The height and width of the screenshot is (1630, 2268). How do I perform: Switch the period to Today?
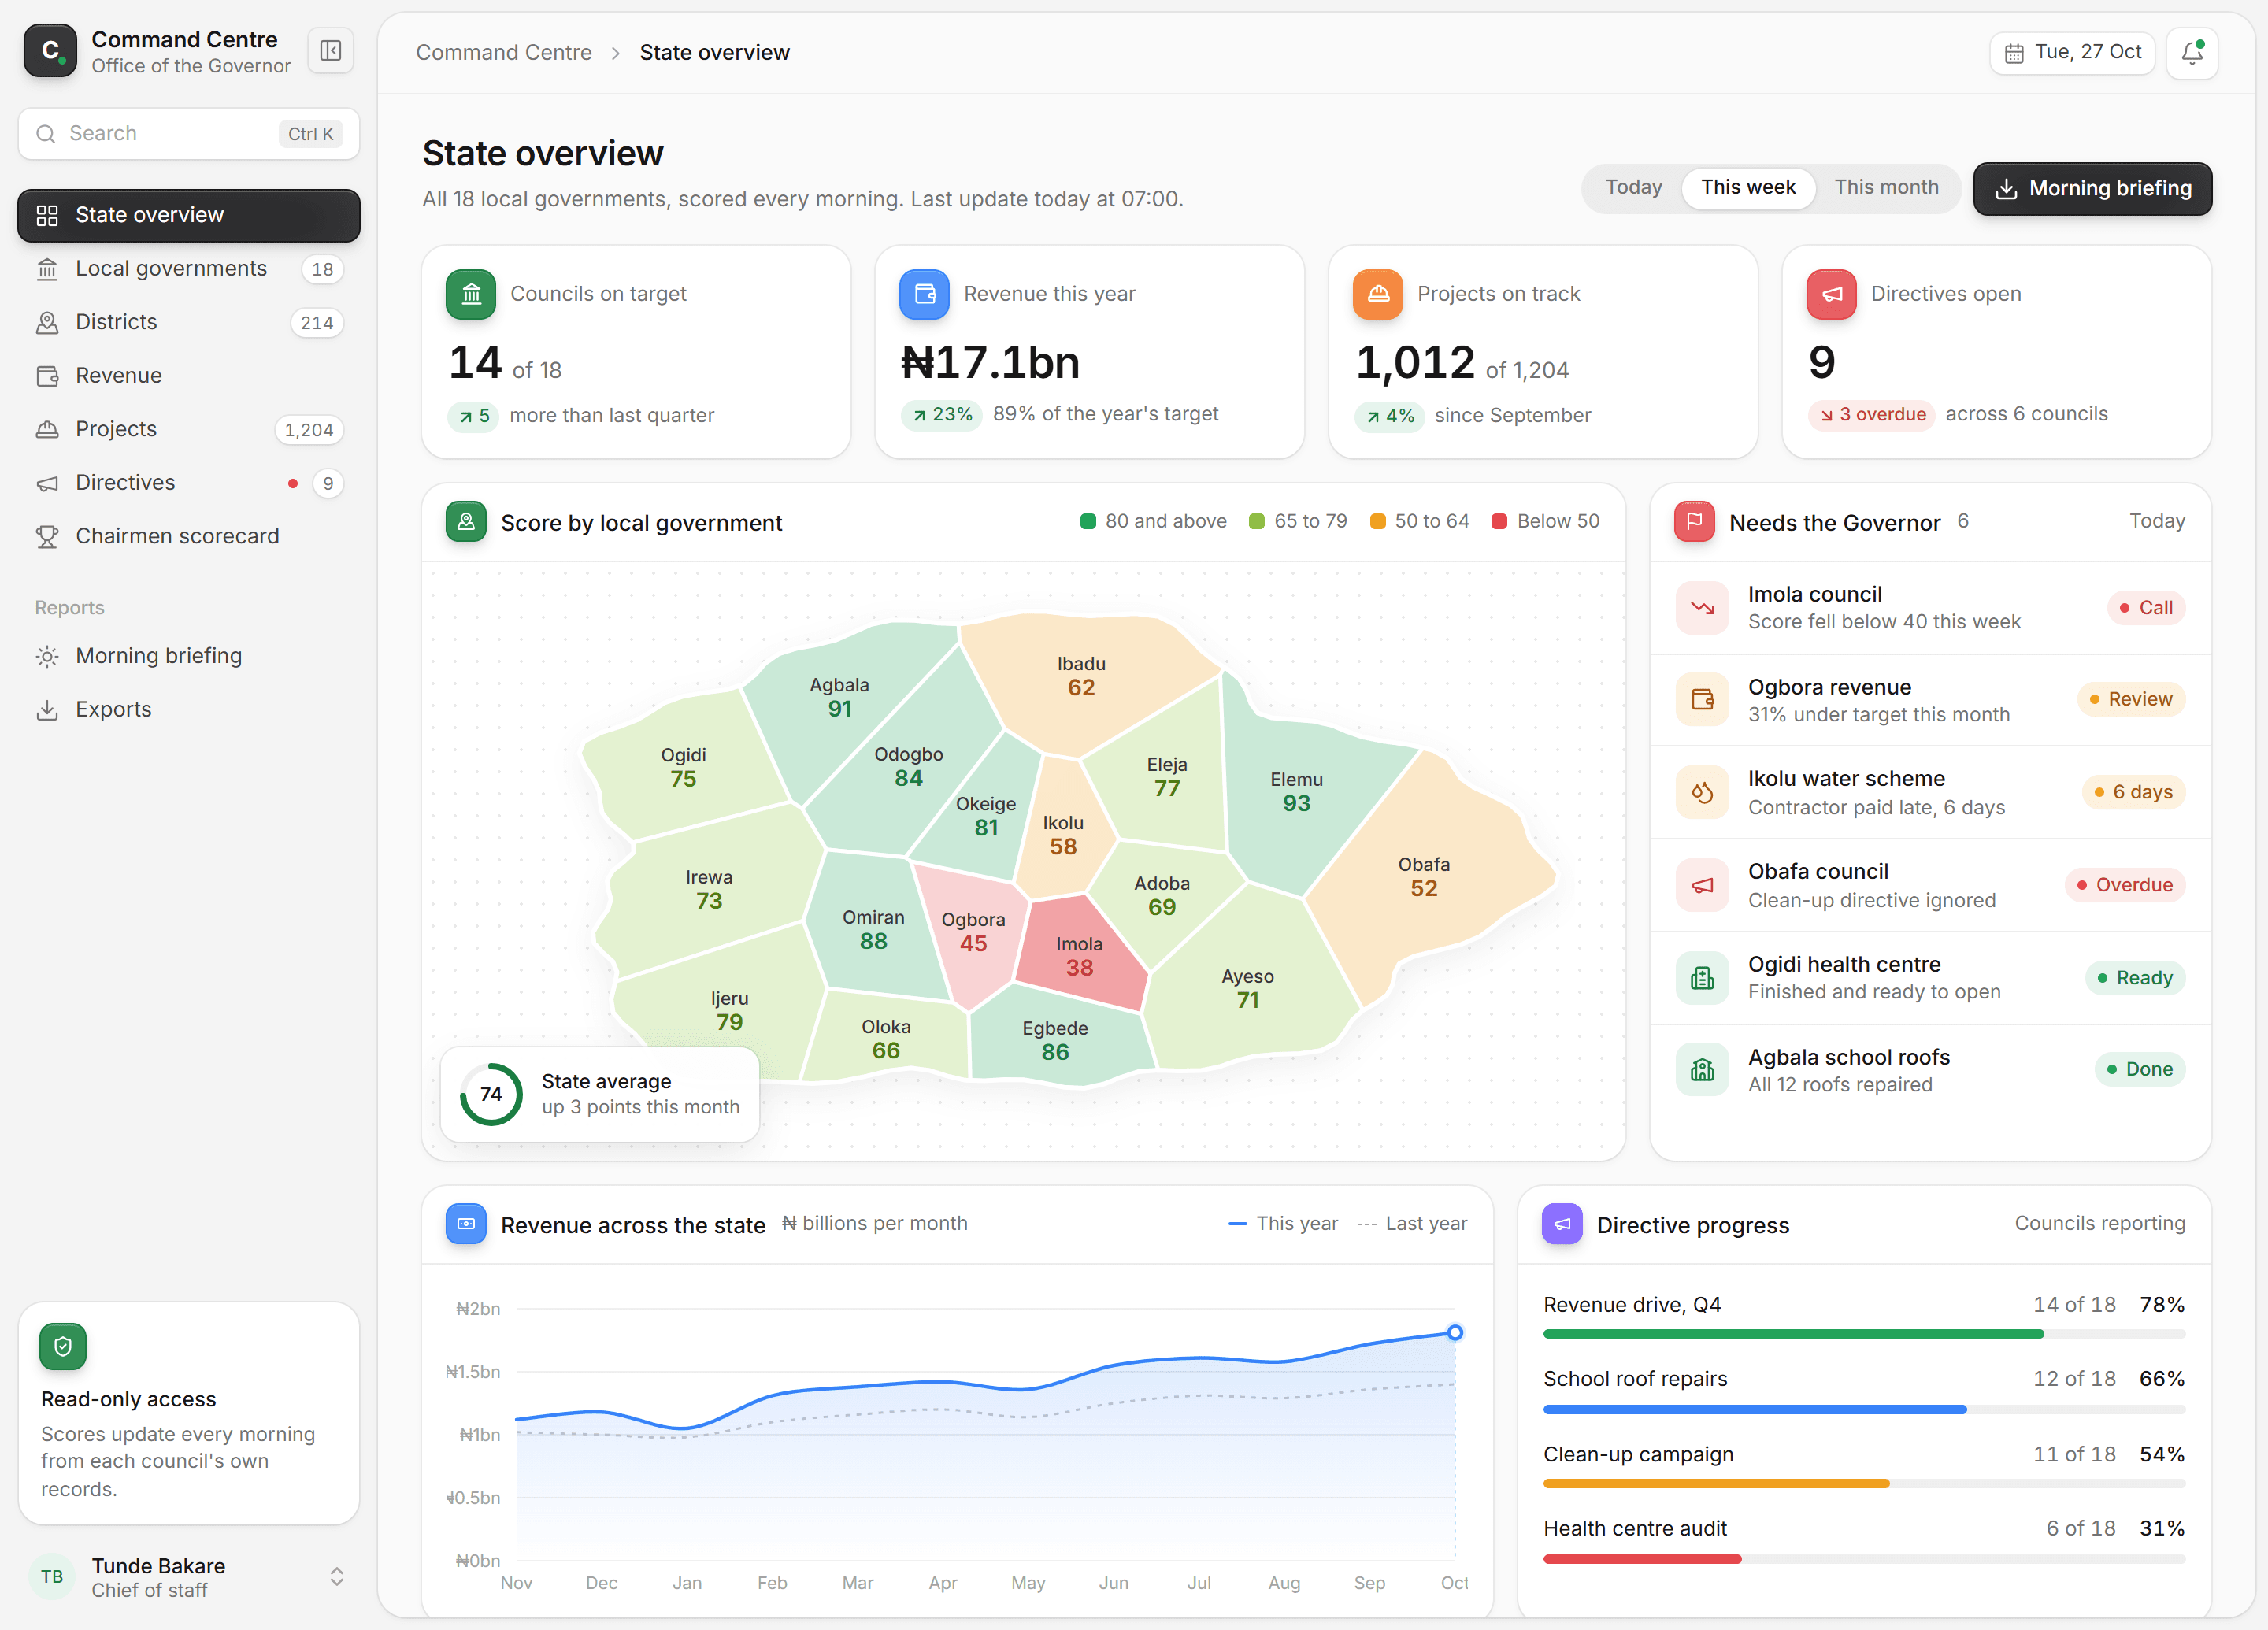click(x=1633, y=187)
